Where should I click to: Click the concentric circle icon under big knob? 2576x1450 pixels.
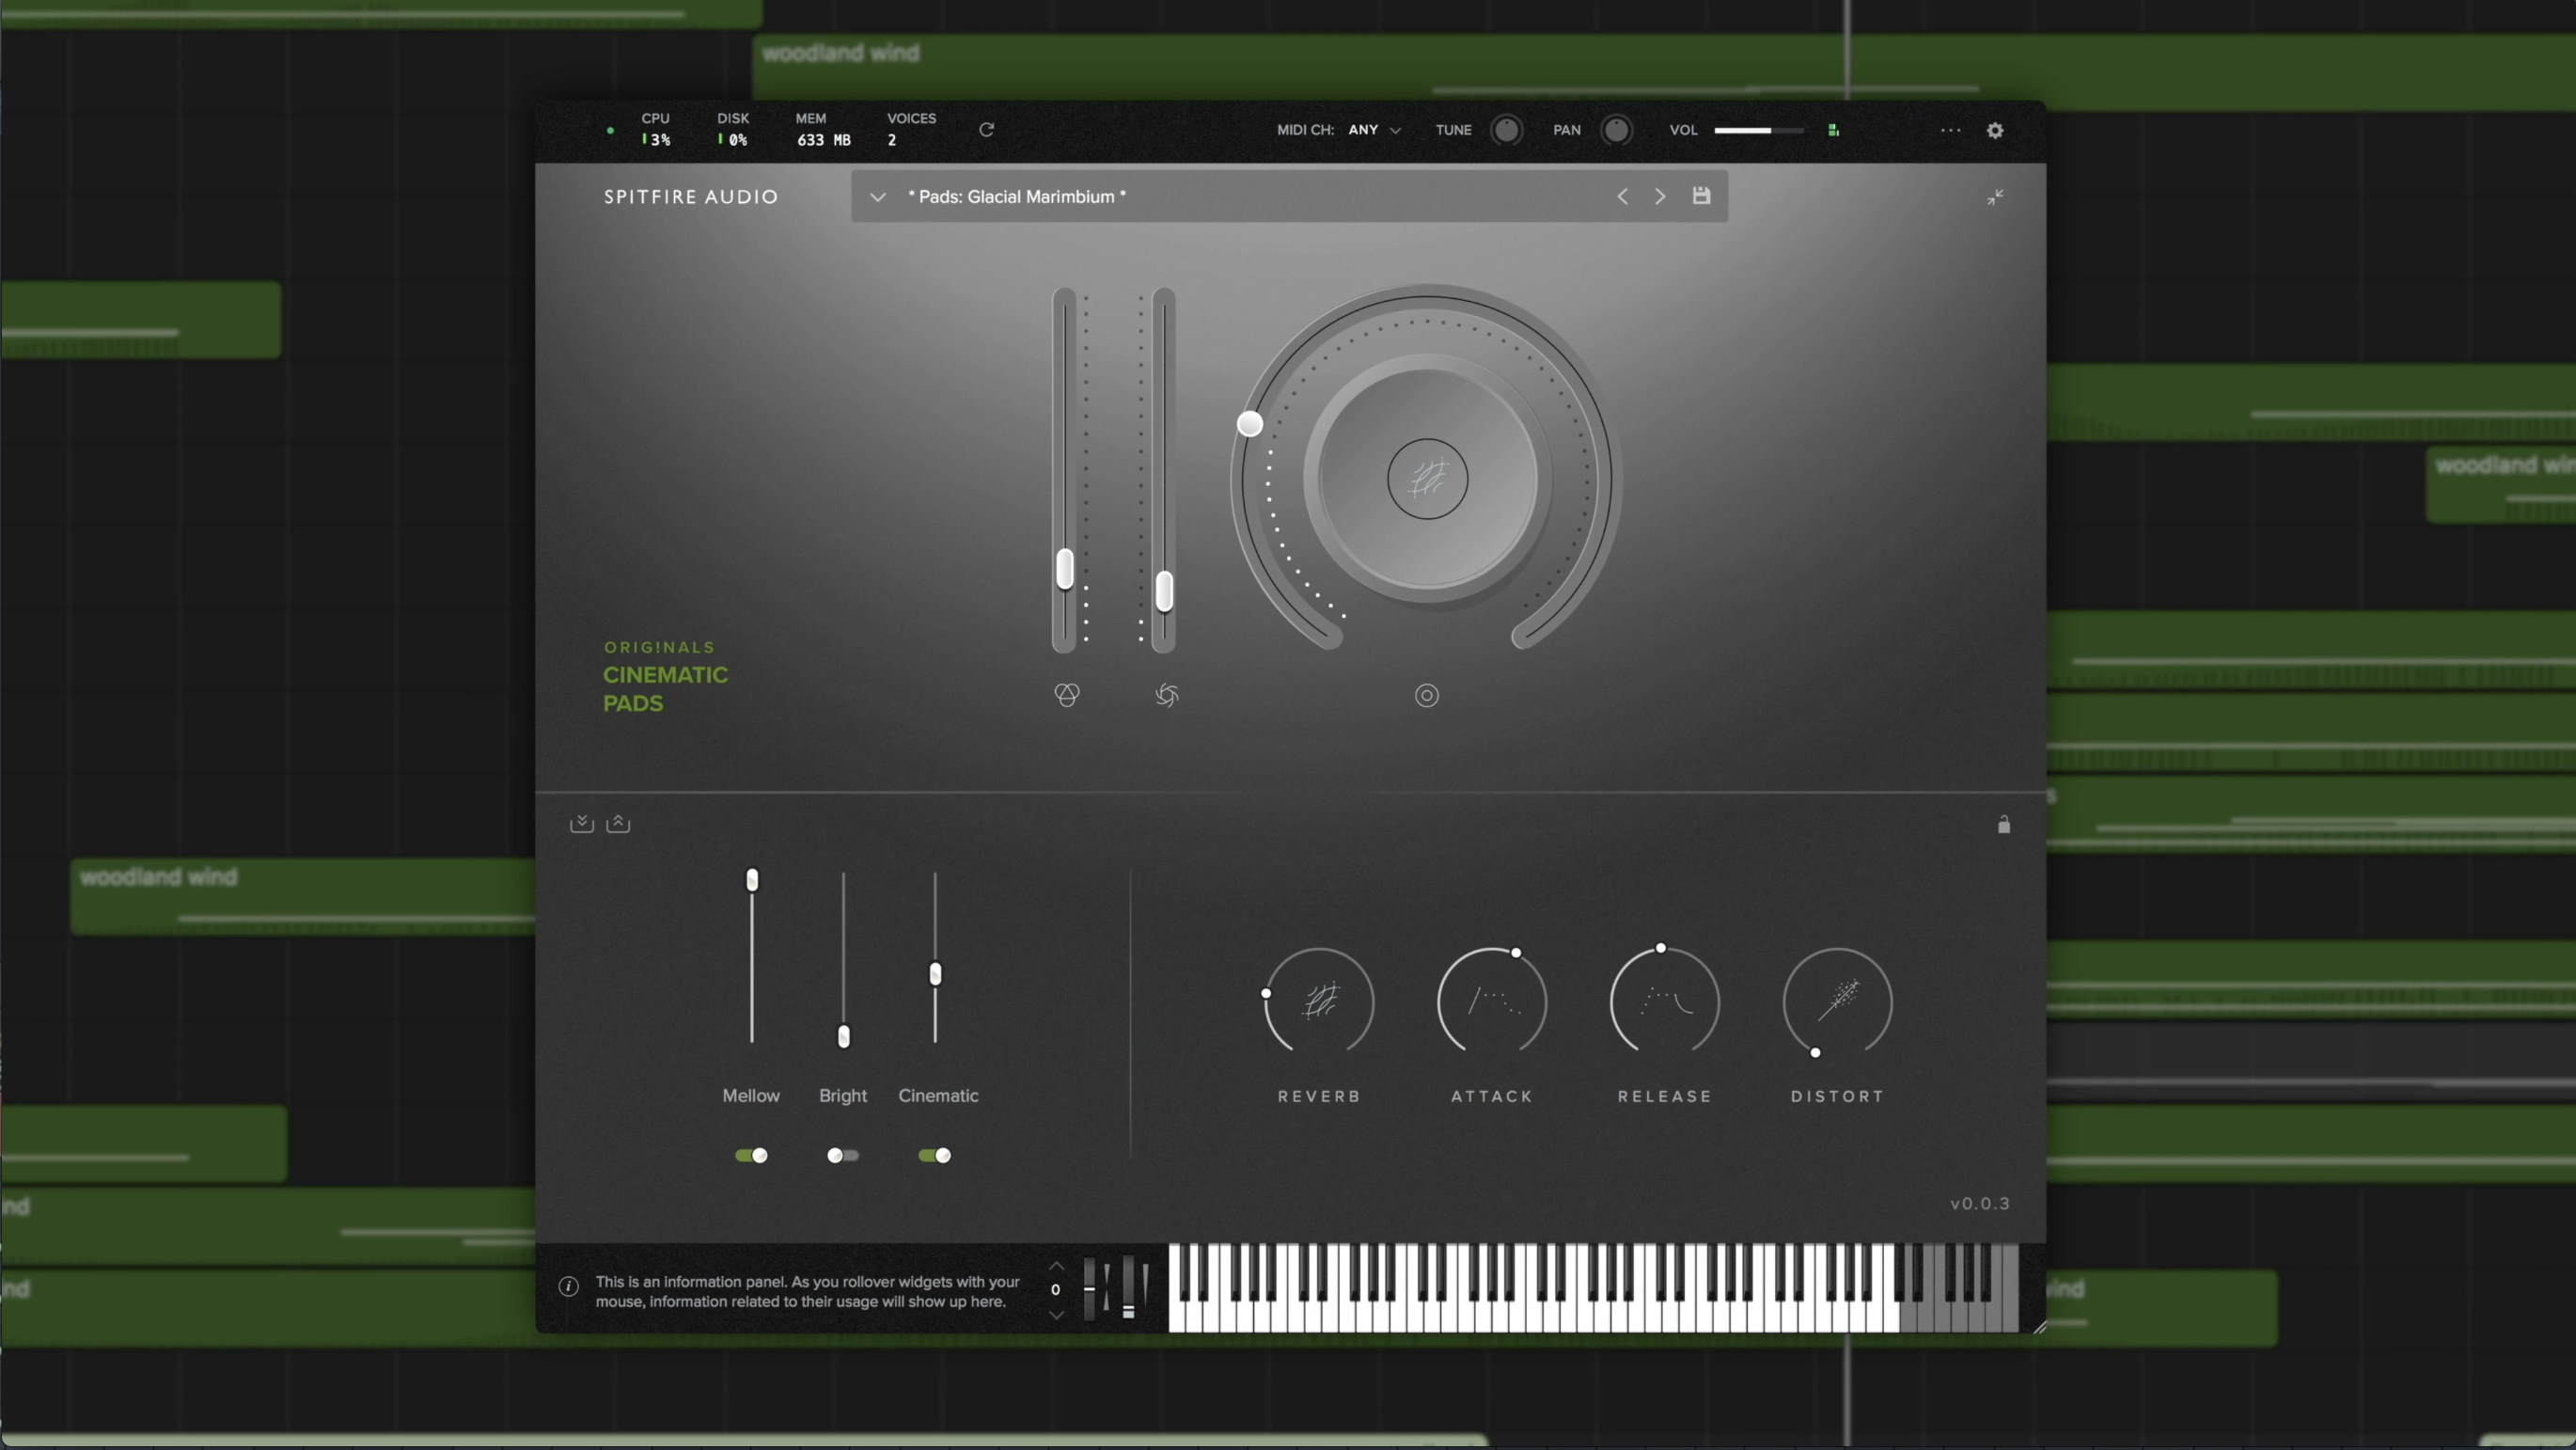1426,695
